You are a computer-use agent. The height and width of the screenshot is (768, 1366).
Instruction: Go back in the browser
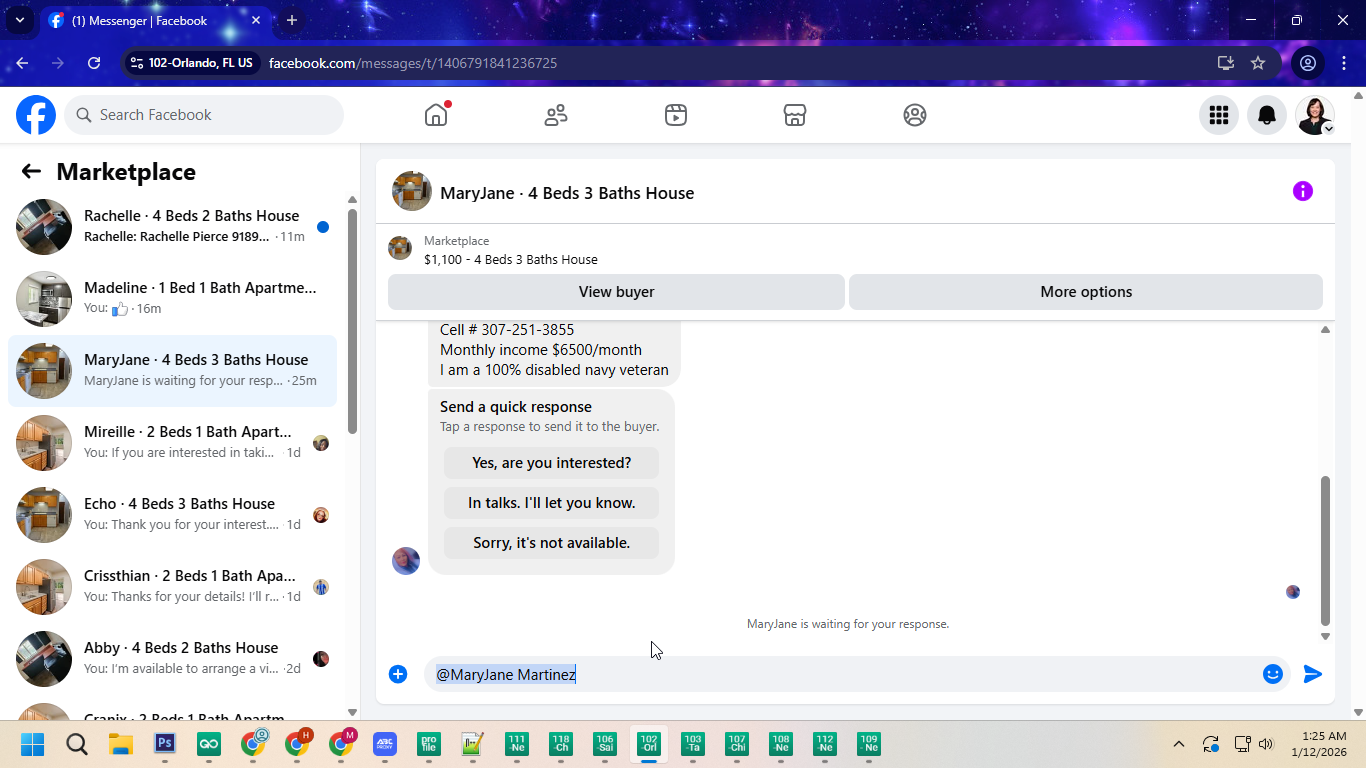coord(22,63)
